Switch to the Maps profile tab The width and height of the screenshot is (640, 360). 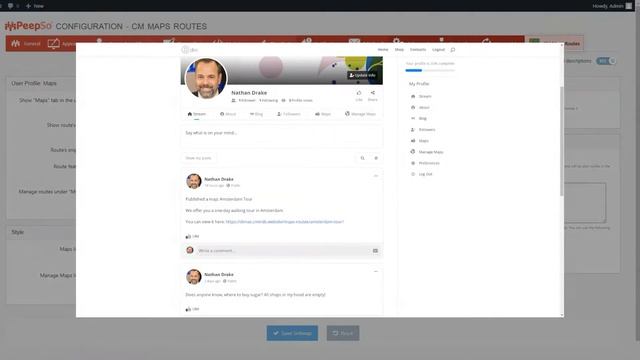322,114
